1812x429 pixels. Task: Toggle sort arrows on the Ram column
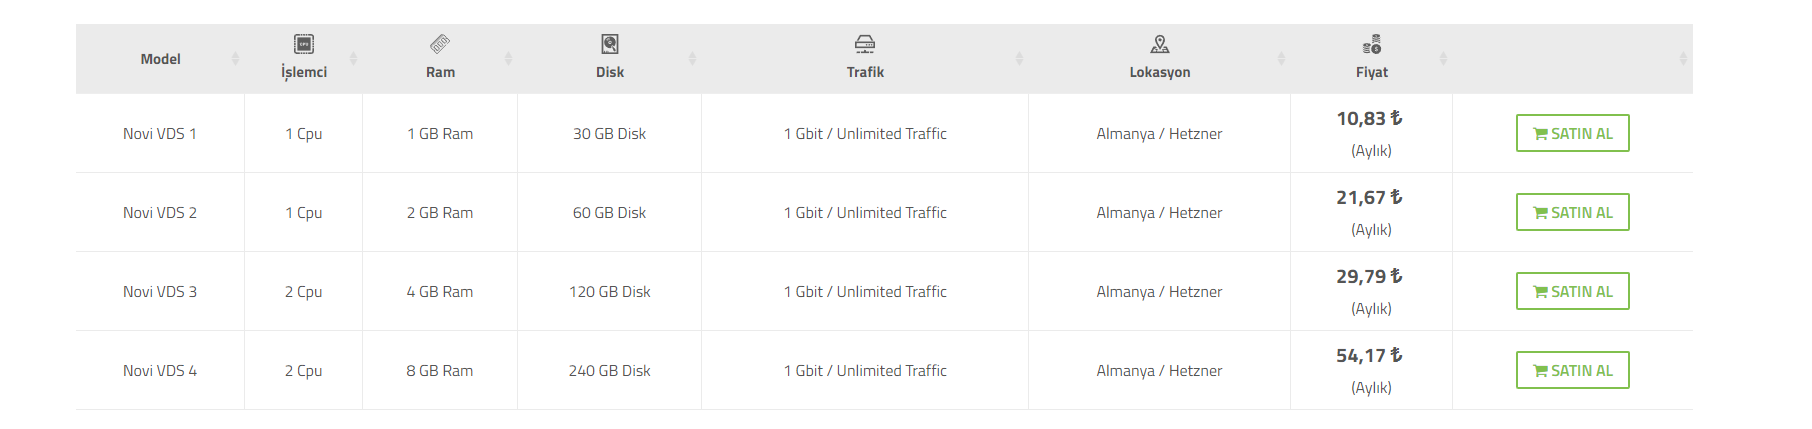[508, 59]
